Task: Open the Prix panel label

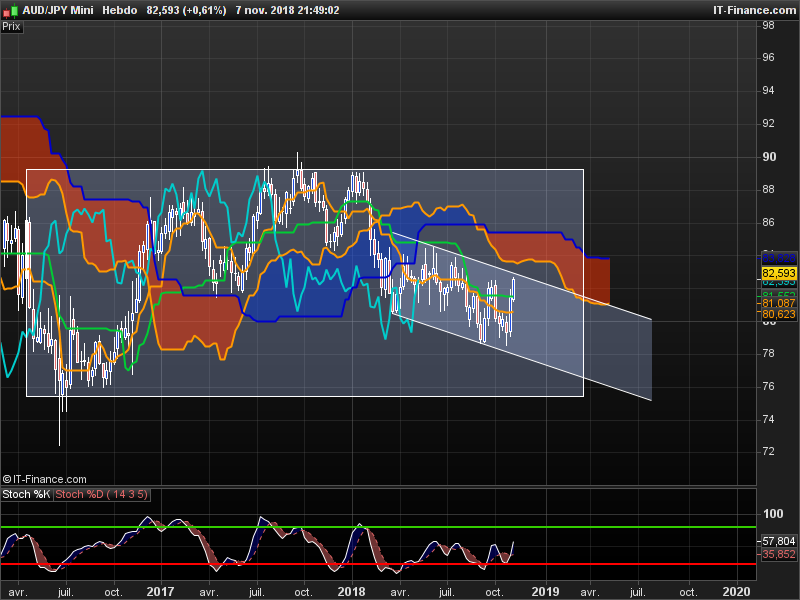Action: point(11,27)
